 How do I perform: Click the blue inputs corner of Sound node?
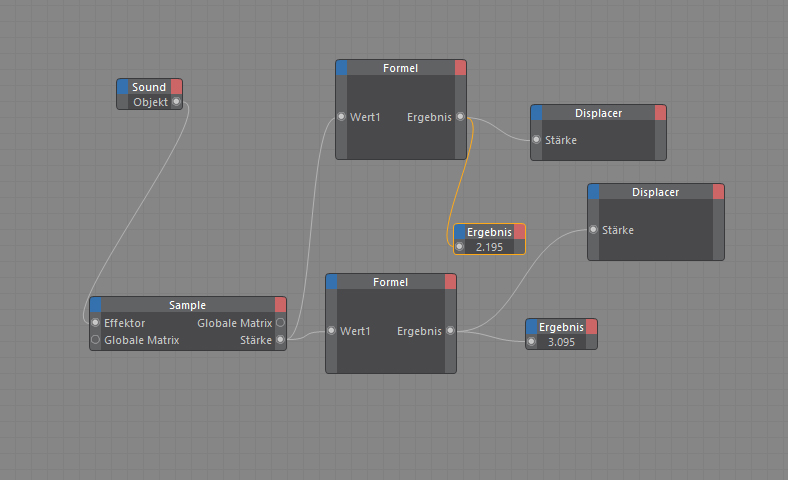[x=123, y=87]
